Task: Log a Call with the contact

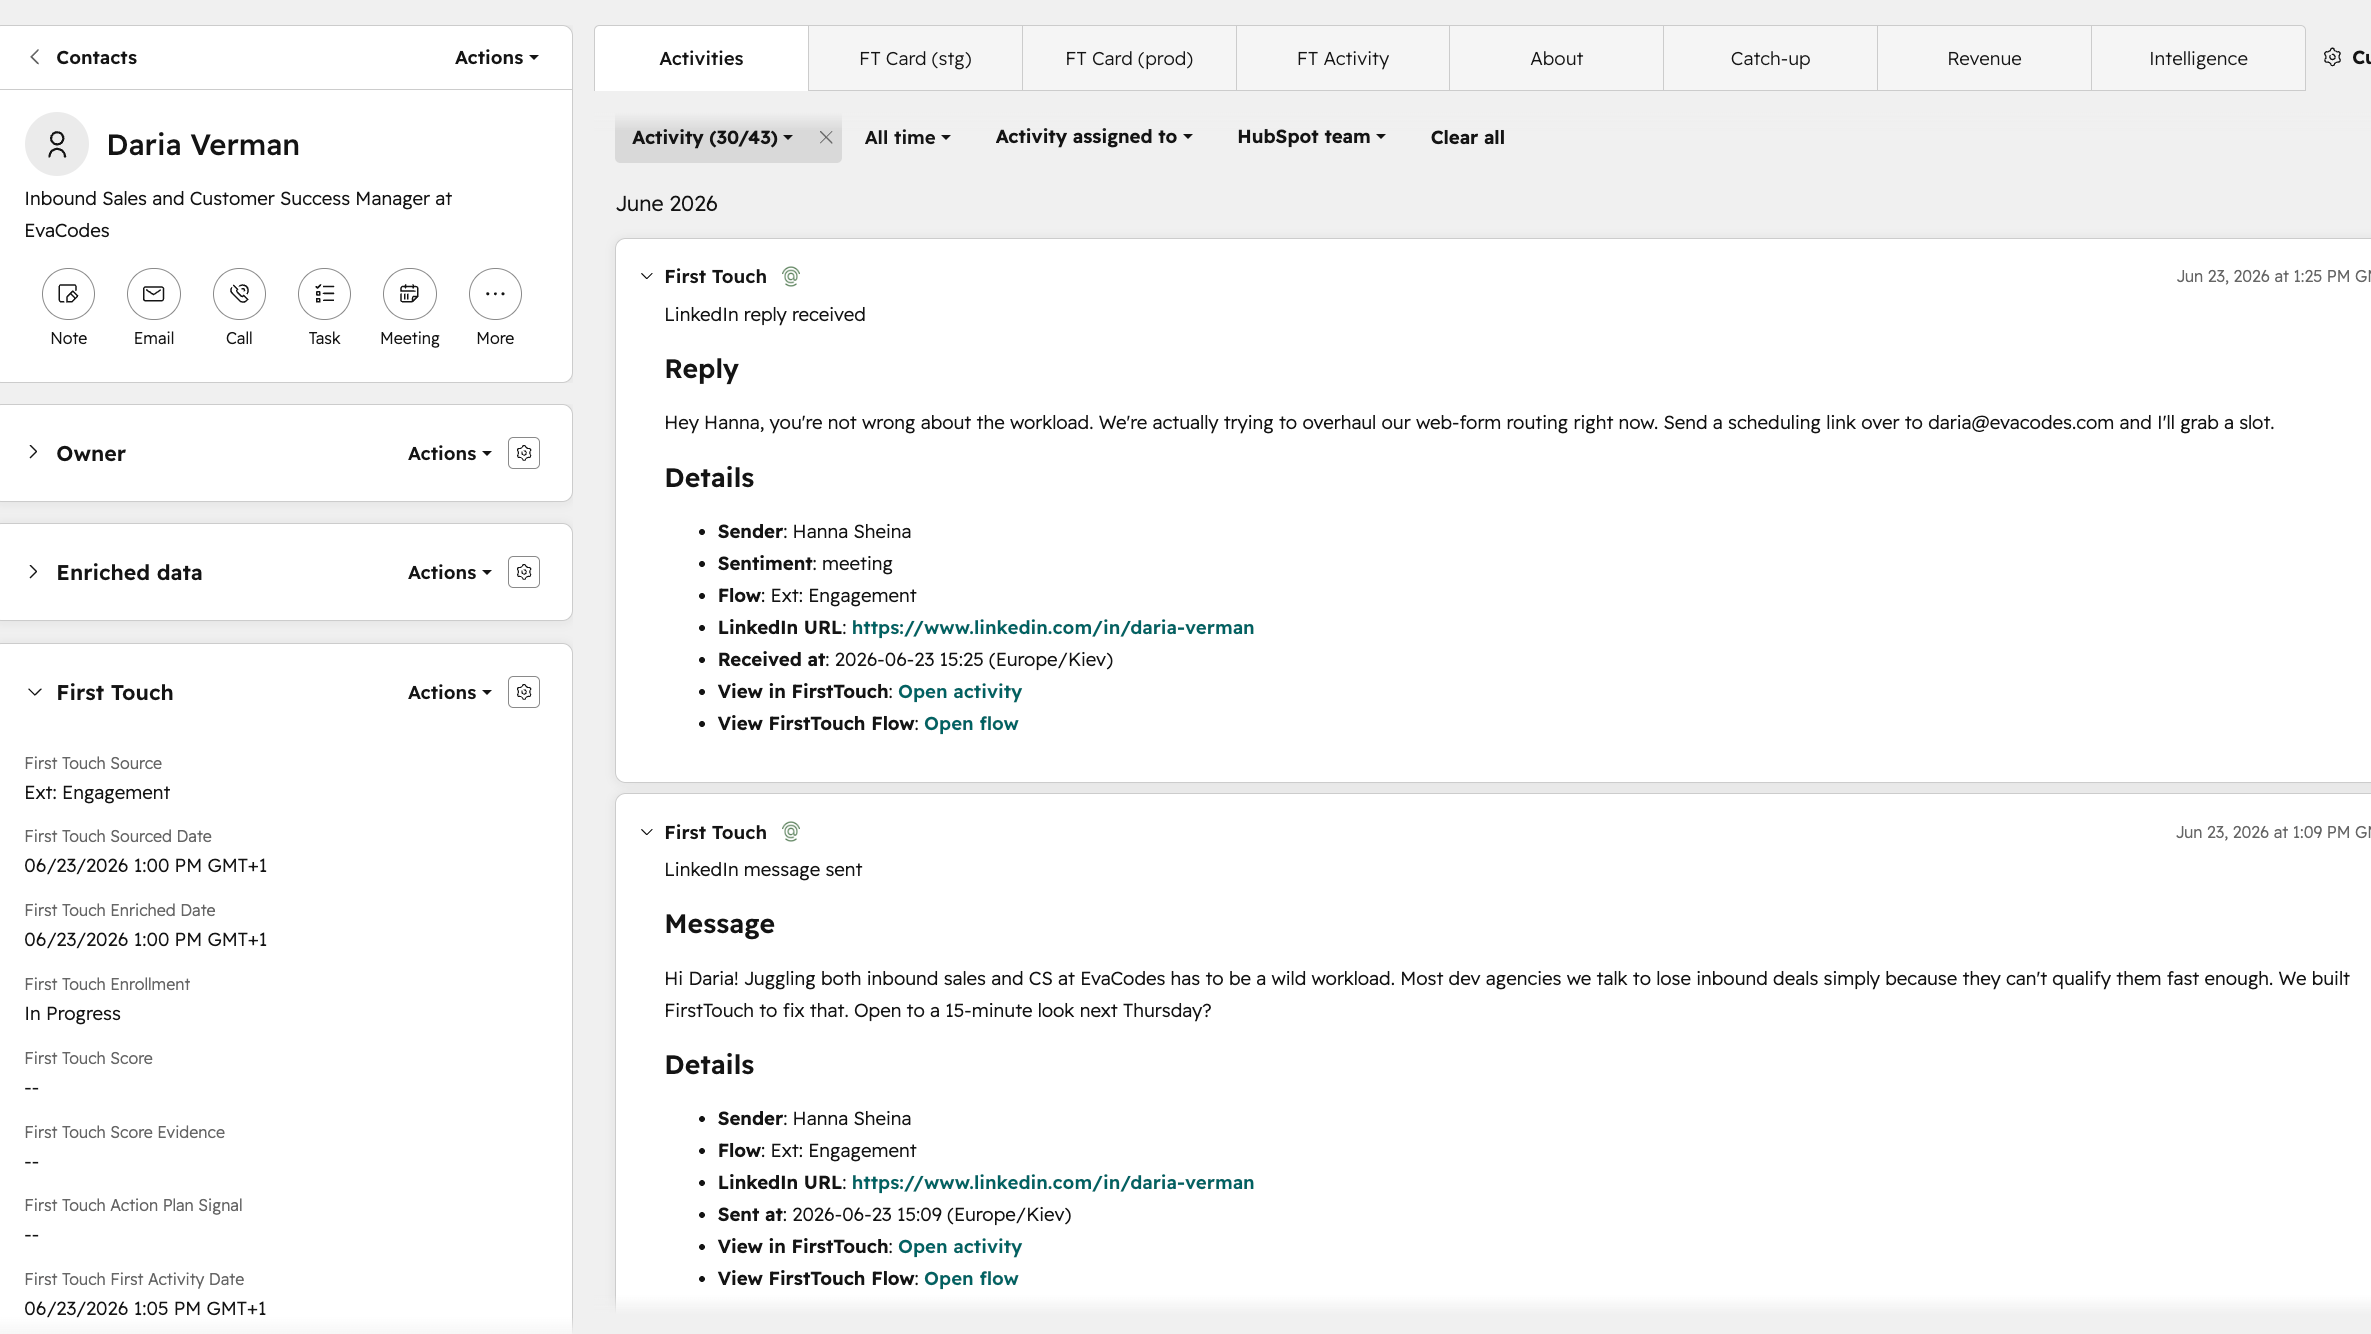Action: pyautogui.click(x=239, y=294)
